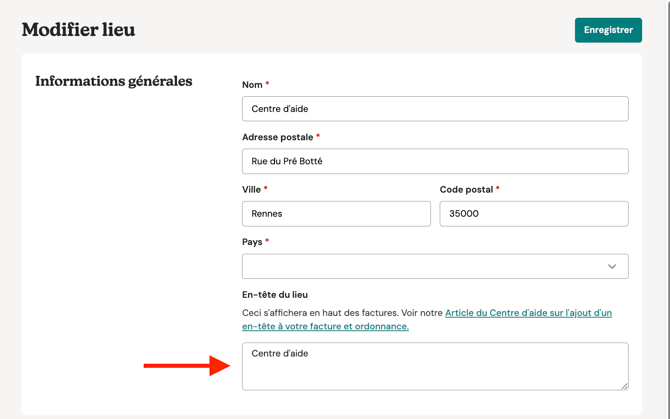The height and width of the screenshot is (419, 670).
Task: Click the Ville label
Action: pos(251,189)
